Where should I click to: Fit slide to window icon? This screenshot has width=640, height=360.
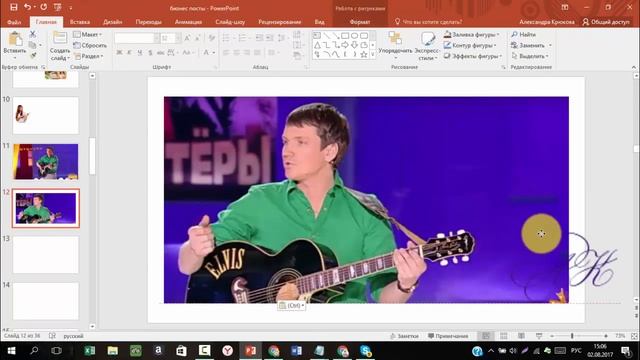[x=634, y=336]
